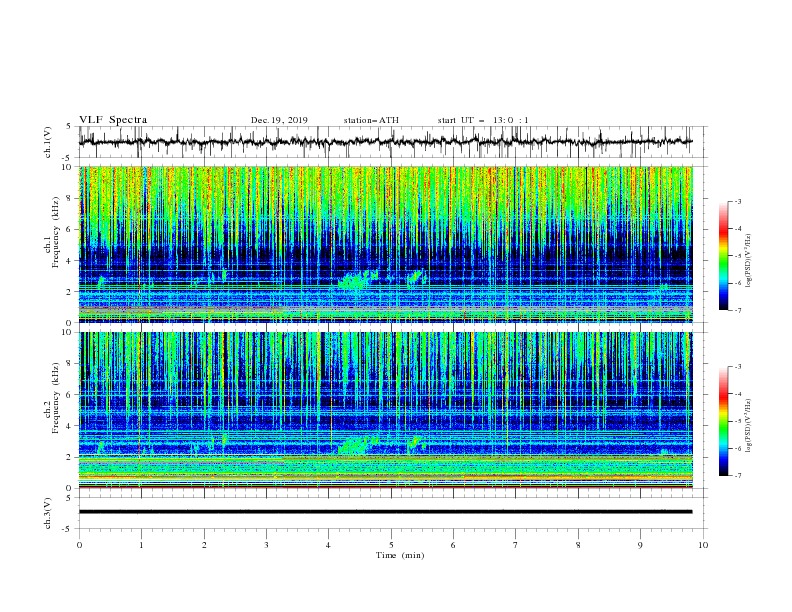Viewport: 792px width, 612px height.
Task: Click the "start UT = 13:0 :1" text
Action: pyautogui.click(x=483, y=120)
